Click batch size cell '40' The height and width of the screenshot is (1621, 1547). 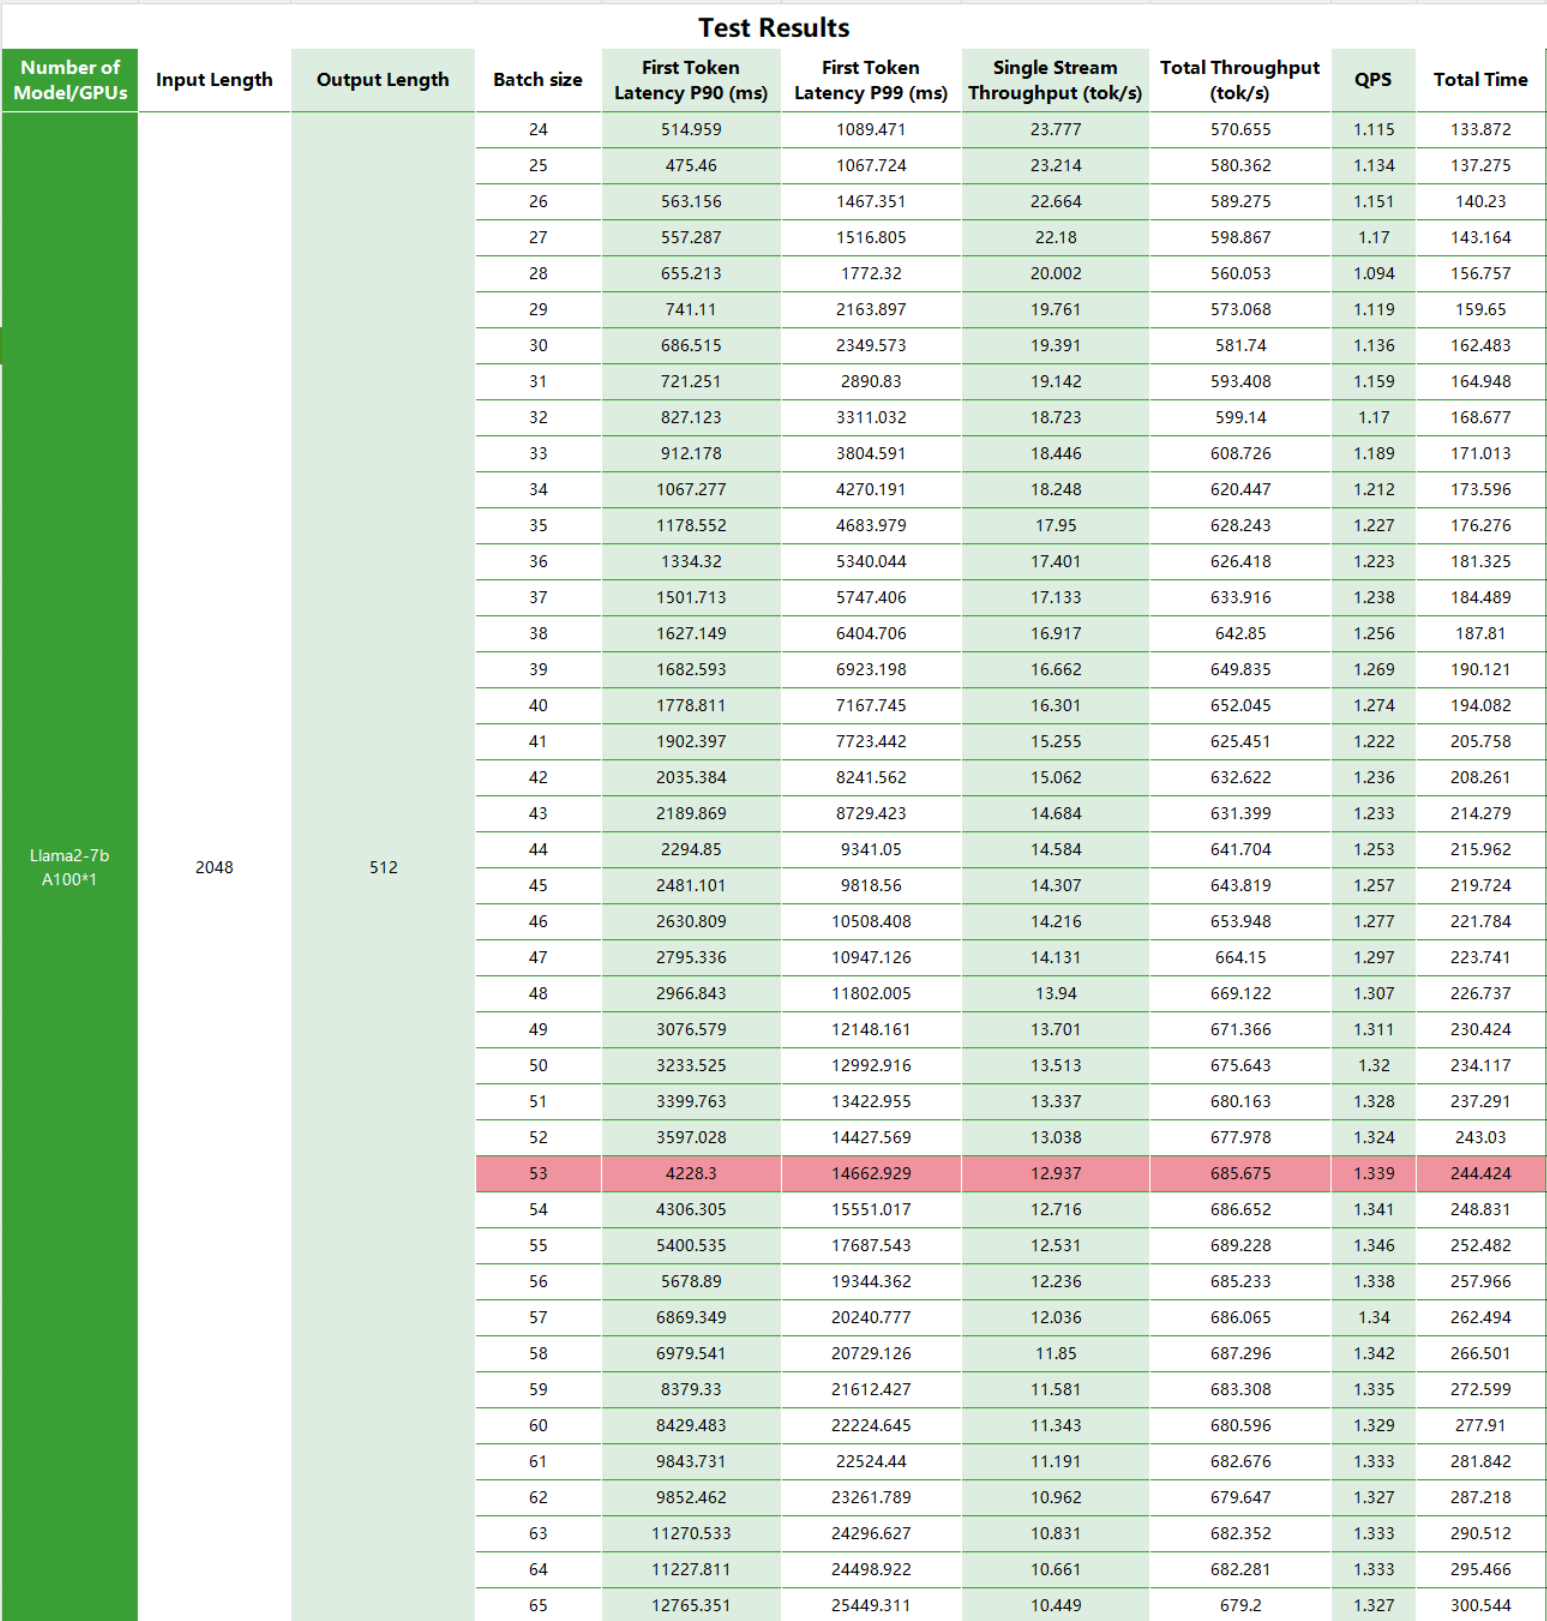pos(538,705)
